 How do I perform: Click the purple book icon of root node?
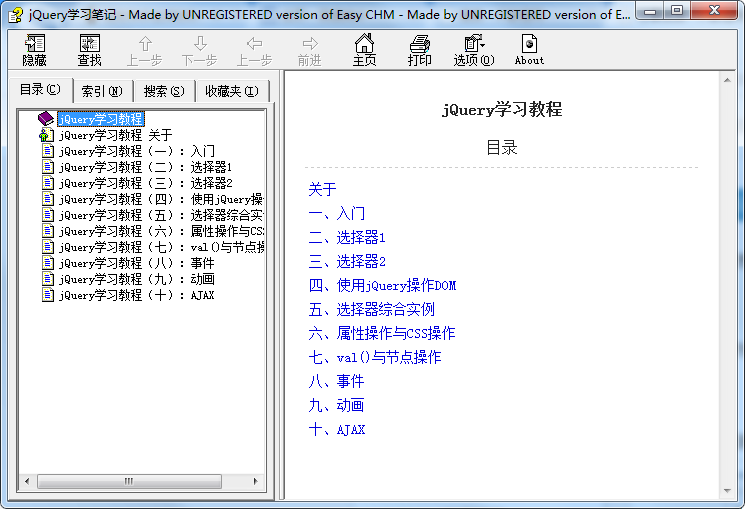47,119
